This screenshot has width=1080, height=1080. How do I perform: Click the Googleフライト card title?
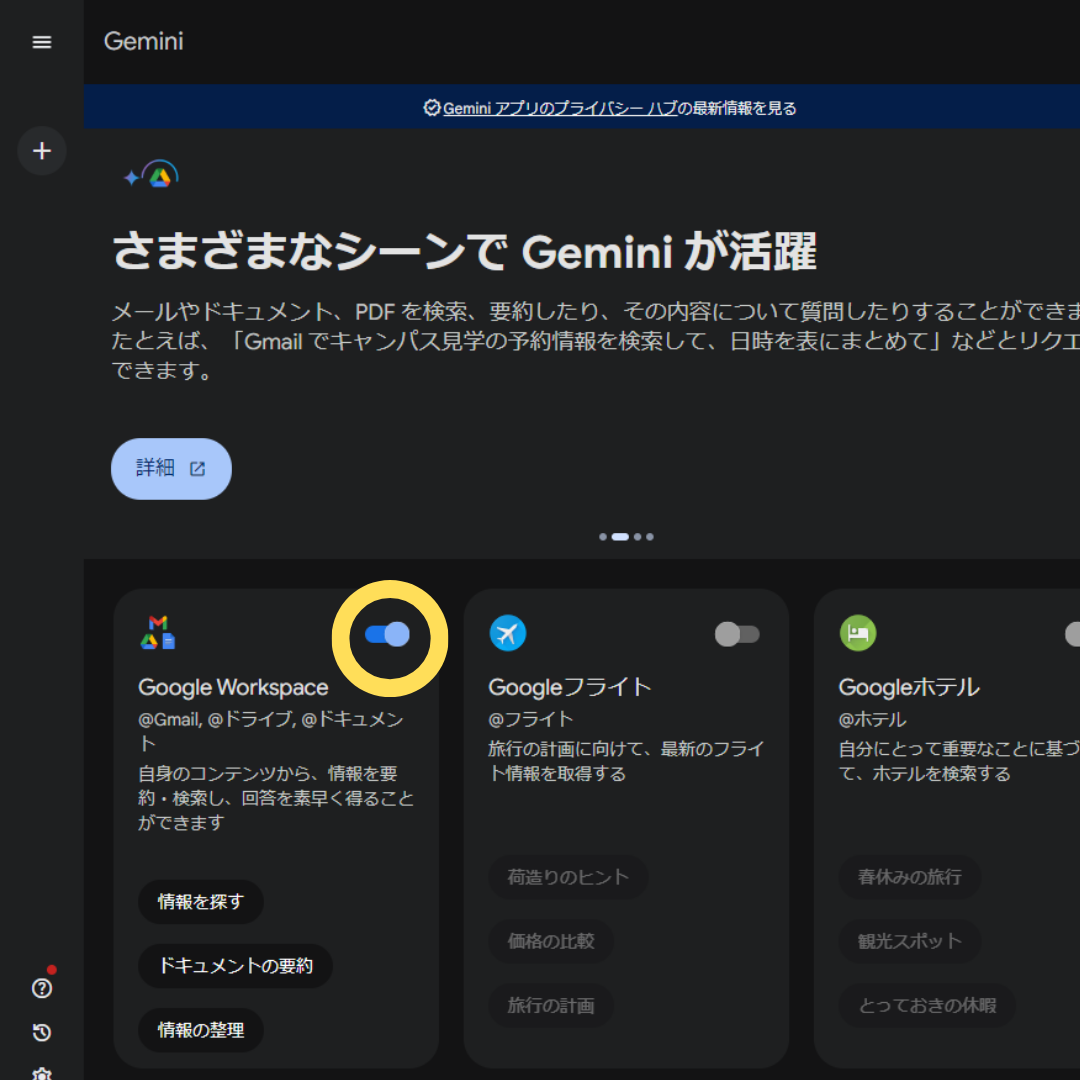click(x=570, y=687)
